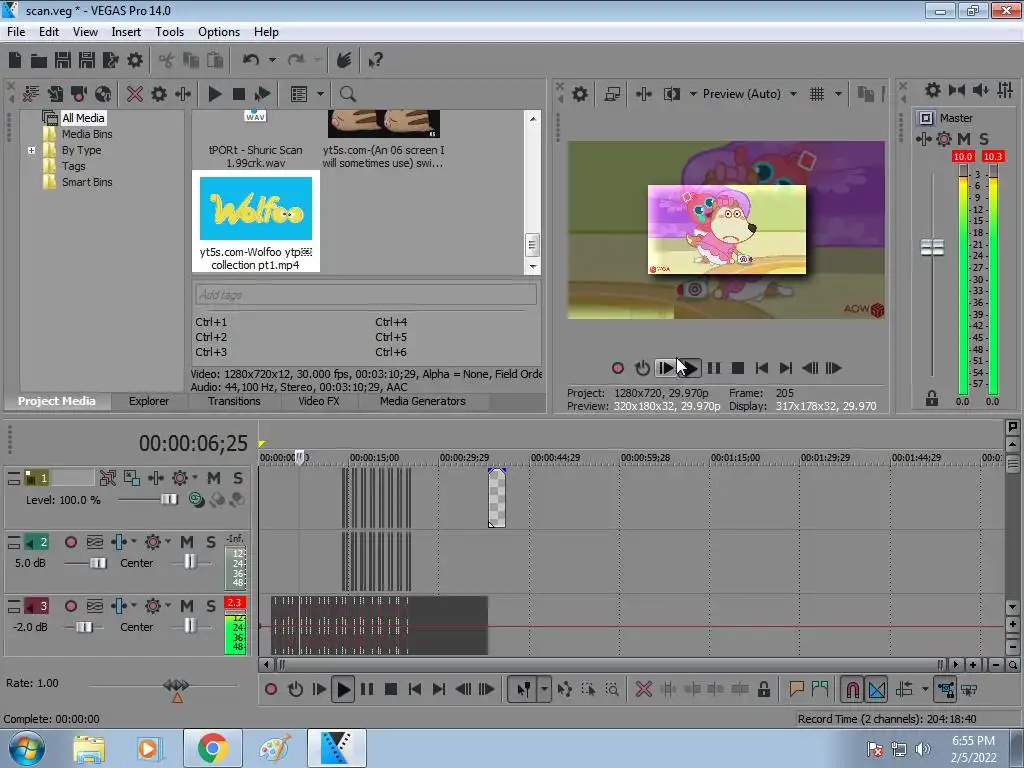Select the Media Bins folder
Screen dimensions: 1024x768
click(x=87, y=134)
